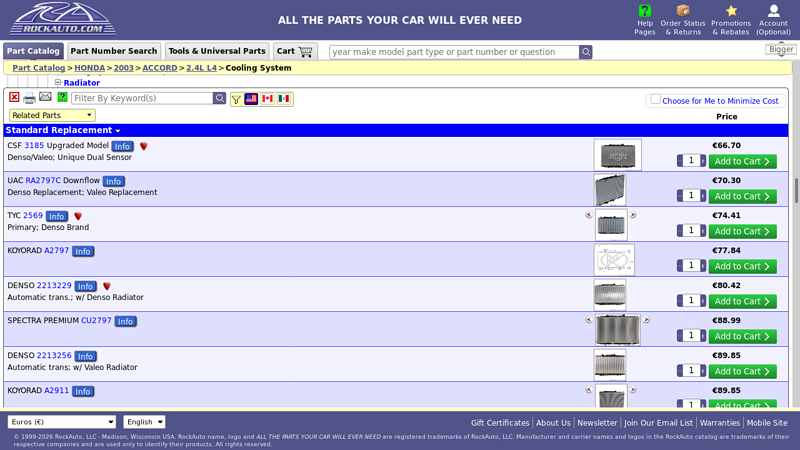Click the 2003 breadcrumb link

[123, 68]
